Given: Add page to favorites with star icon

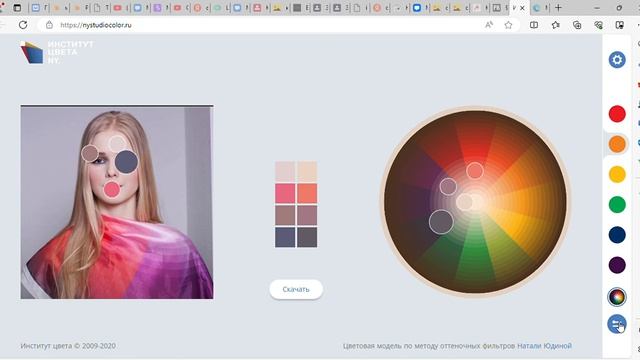Looking at the screenshot, I should click(x=508, y=25).
